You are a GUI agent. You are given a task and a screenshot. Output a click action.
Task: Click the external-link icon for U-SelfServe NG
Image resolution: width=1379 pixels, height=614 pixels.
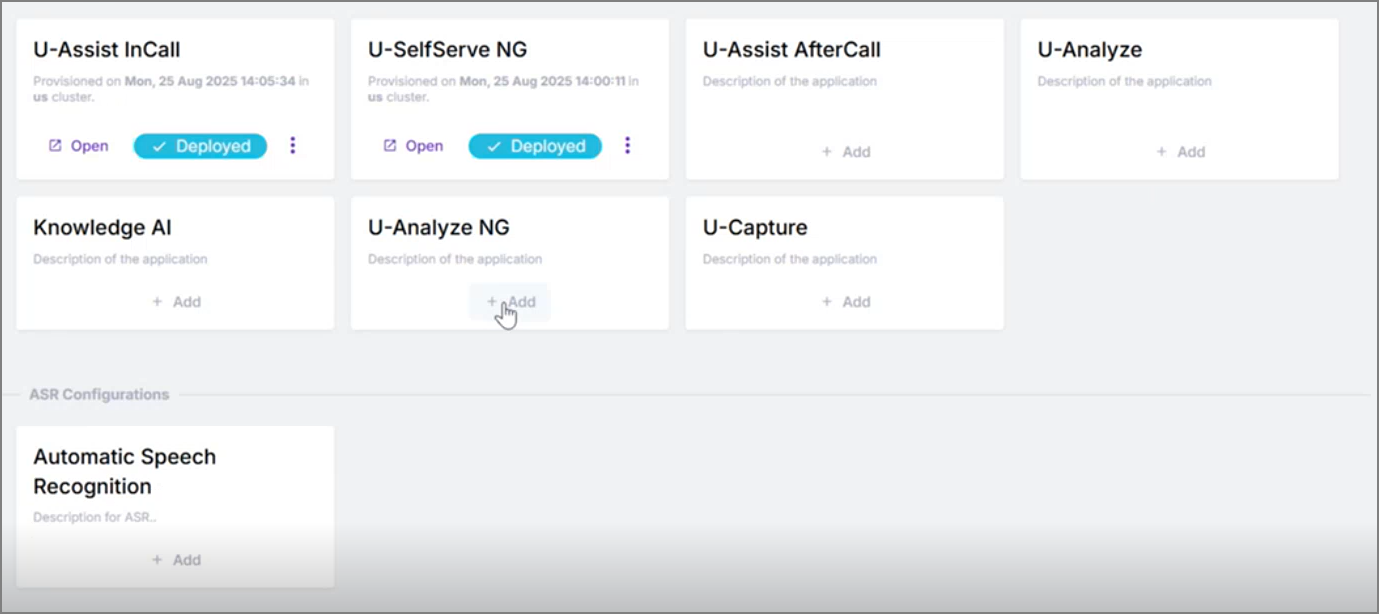tap(390, 146)
